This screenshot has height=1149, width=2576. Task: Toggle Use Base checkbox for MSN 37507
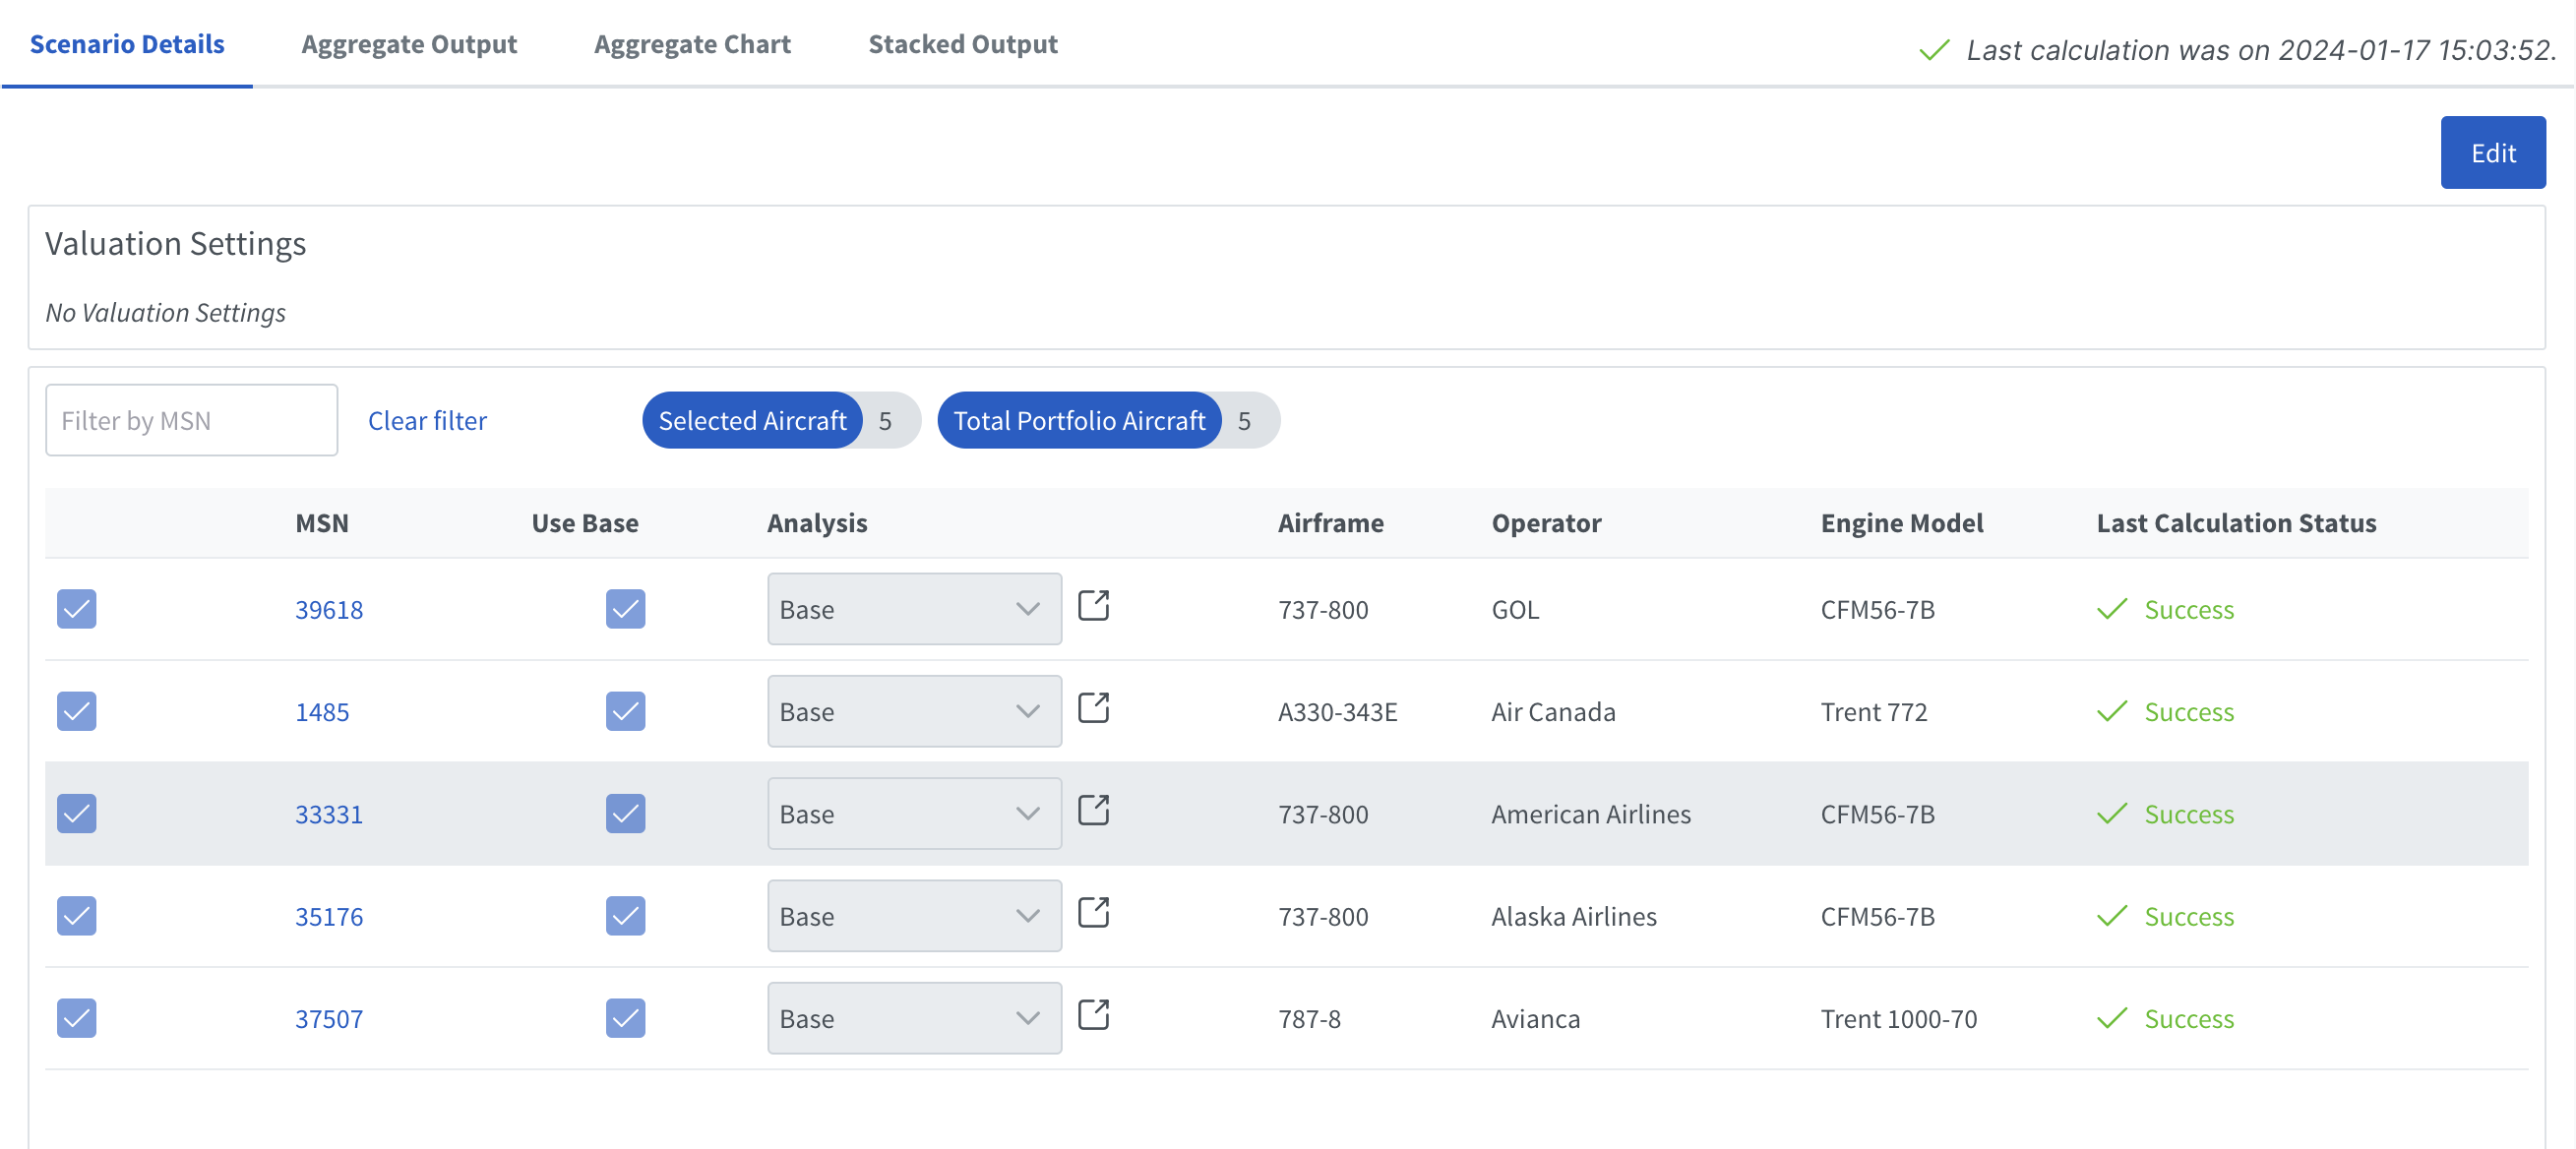(625, 1018)
